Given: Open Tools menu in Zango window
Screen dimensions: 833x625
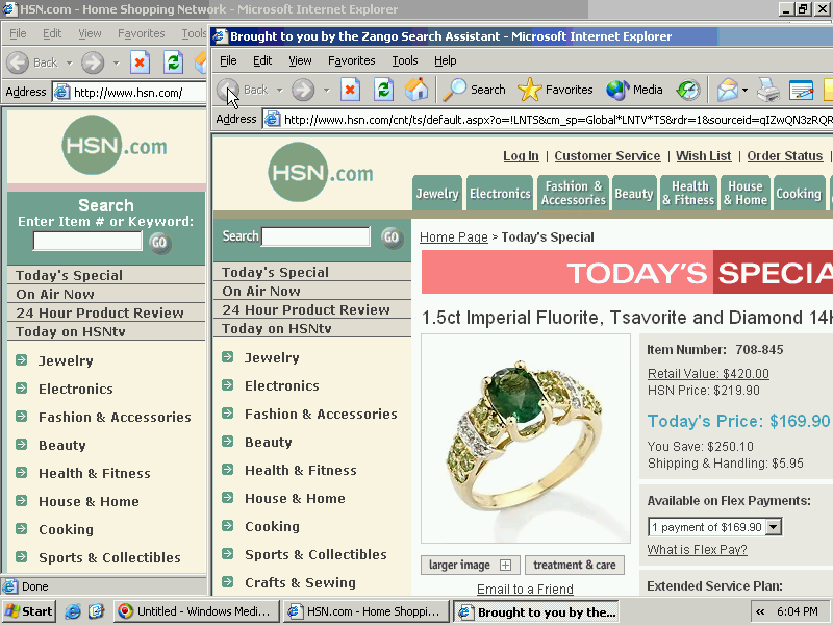Looking at the screenshot, I should [405, 61].
